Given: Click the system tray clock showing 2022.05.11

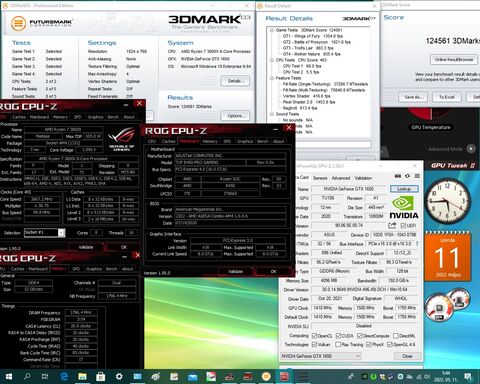Looking at the screenshot, I should 446,377.
